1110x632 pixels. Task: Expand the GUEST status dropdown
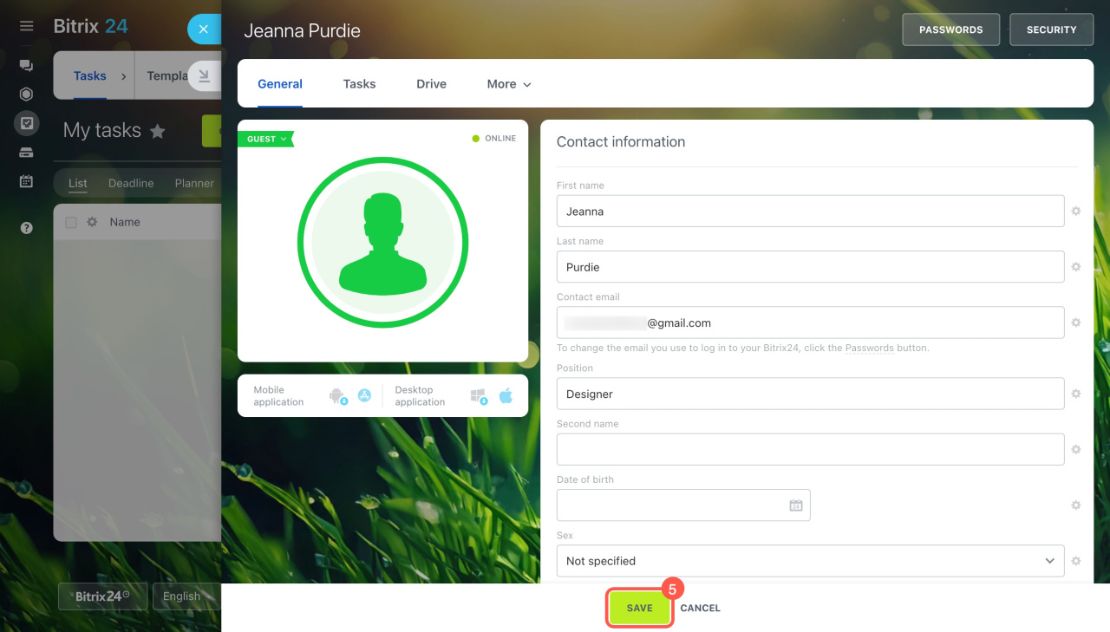point(266,139)
